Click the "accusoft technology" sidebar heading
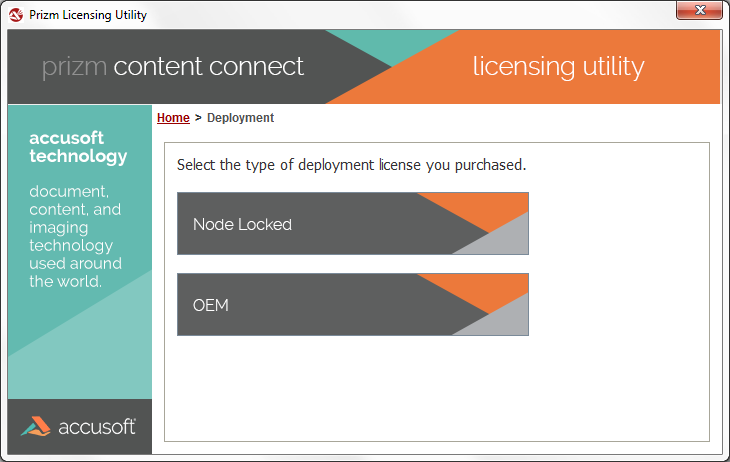730x462 pixels. [78, 147]
